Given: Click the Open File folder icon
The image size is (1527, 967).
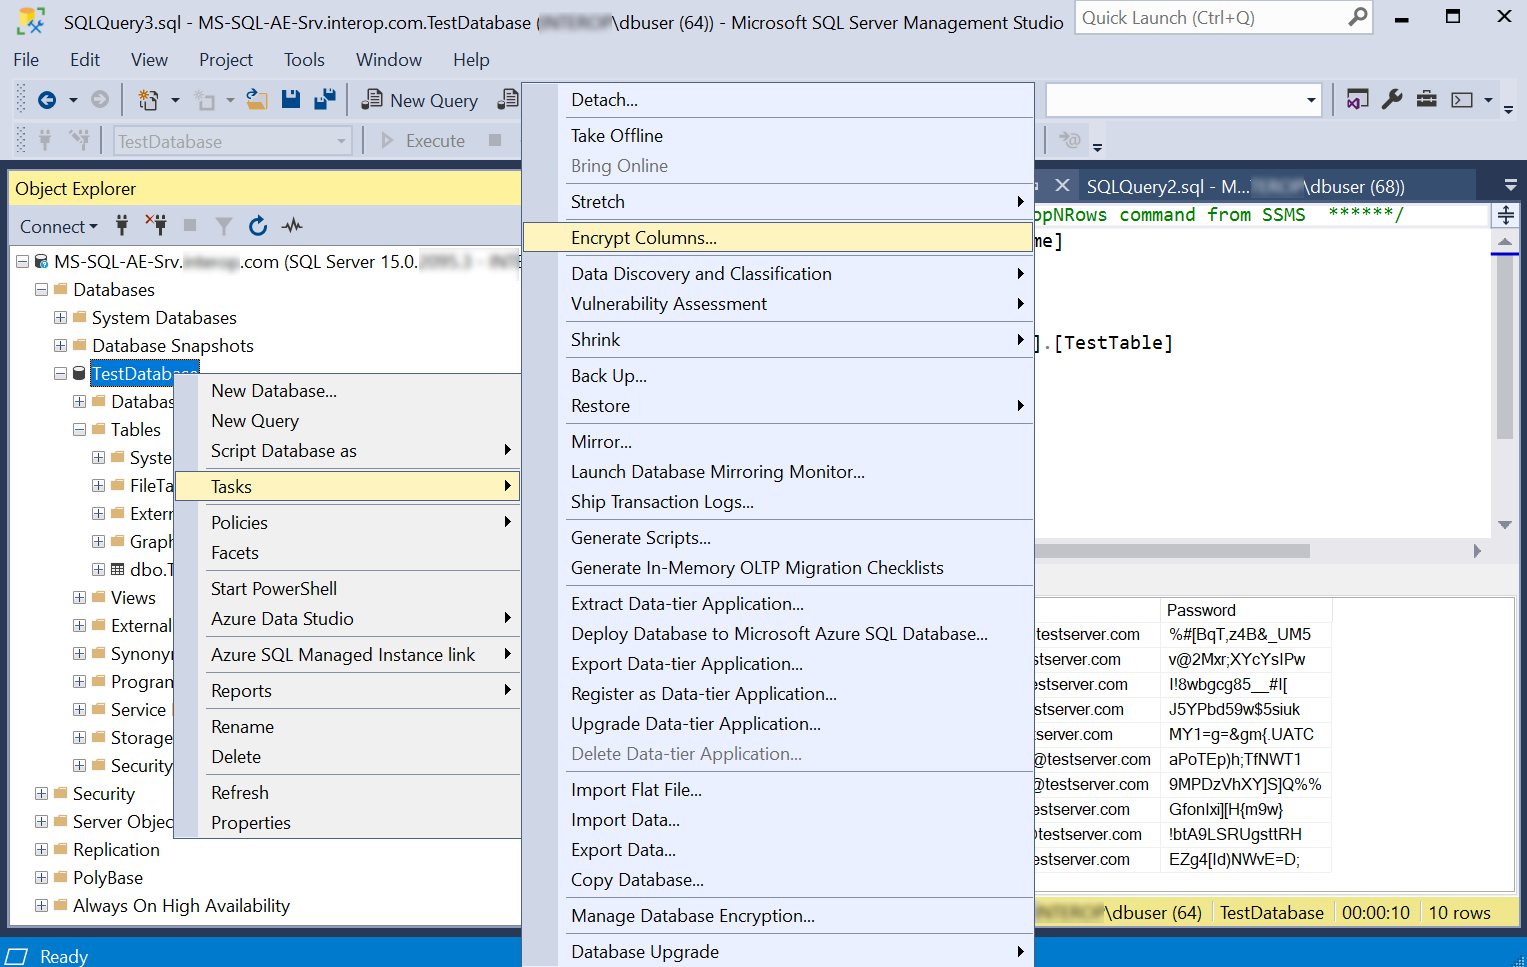Looking at the screenshot, I should coord(257,100).
